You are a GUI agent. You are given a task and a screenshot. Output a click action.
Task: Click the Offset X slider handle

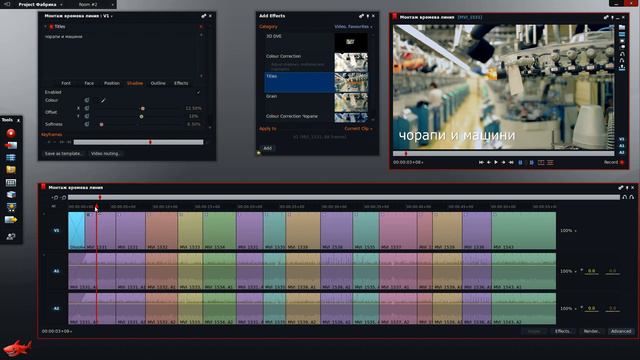click(142, 108)
